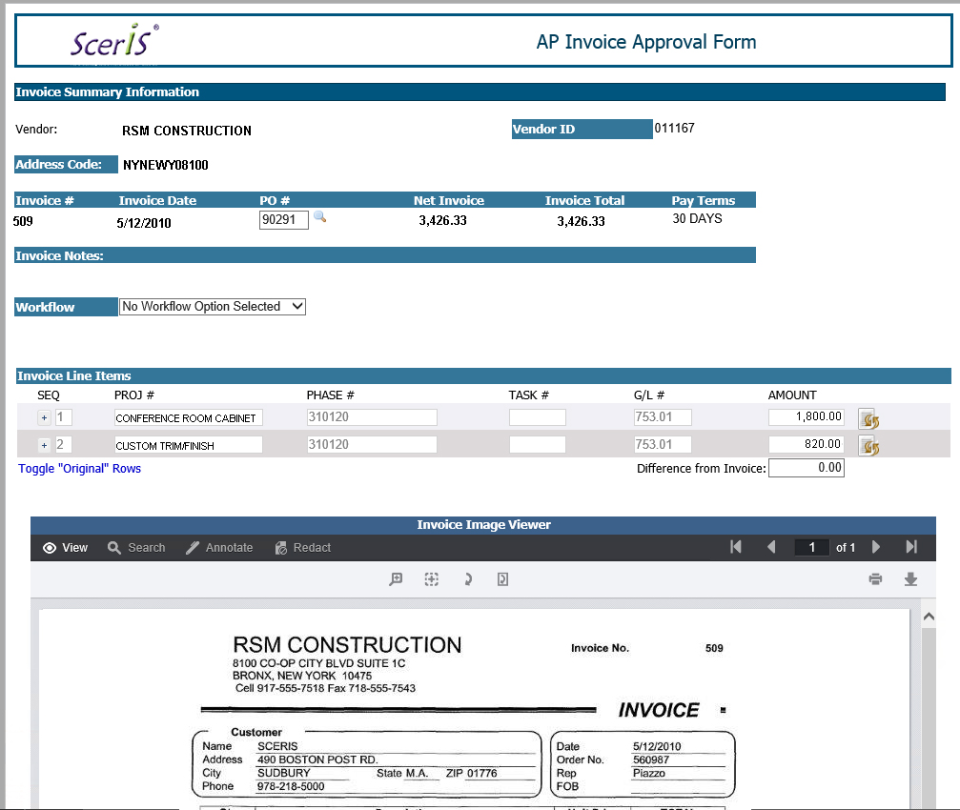Click the fit-to-selection zoom icon
Image resolution: width=960 pixels, height=810 pixels.
click(x=432, y=579)
